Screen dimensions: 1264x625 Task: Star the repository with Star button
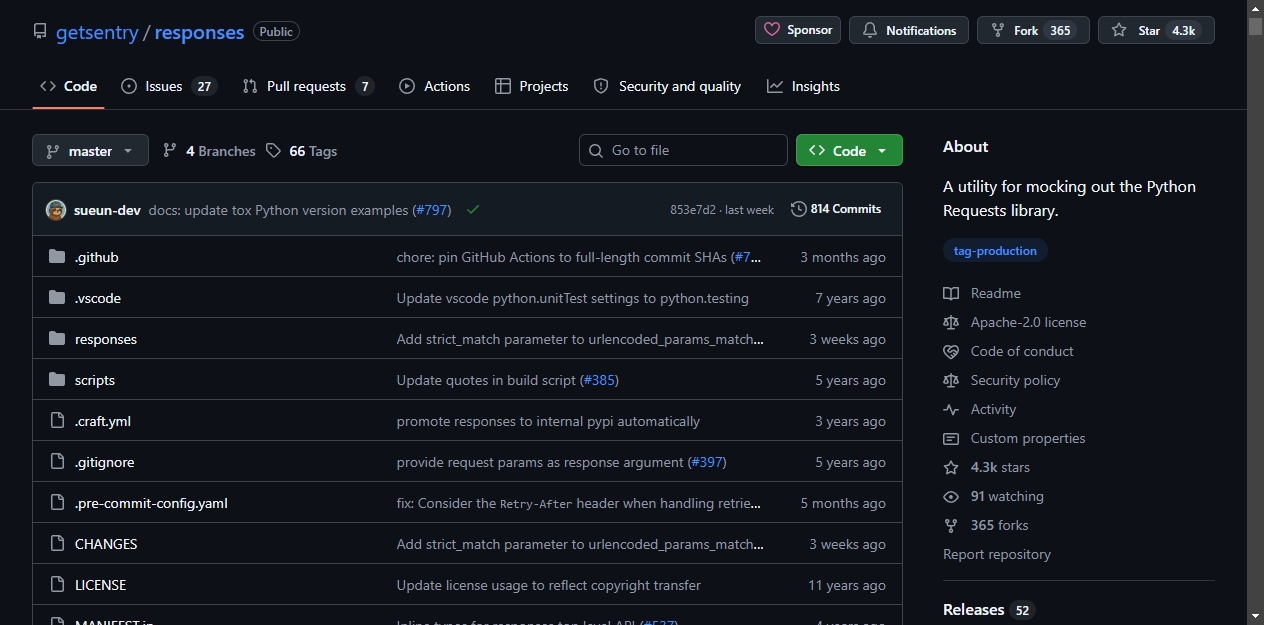1156,30
